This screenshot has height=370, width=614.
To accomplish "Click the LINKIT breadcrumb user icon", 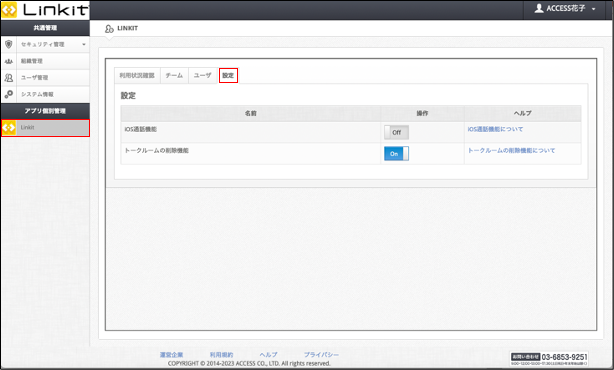I will 109,29.
